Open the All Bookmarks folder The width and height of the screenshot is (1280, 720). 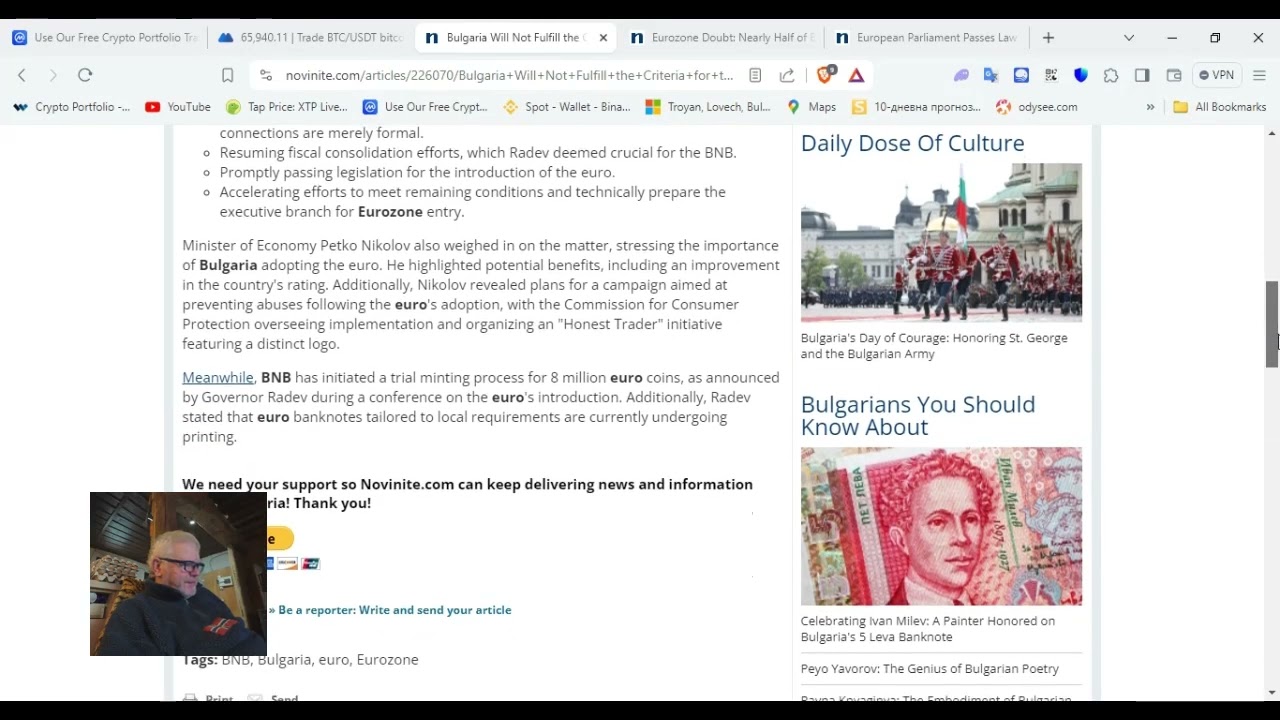tap(1219, 107)
